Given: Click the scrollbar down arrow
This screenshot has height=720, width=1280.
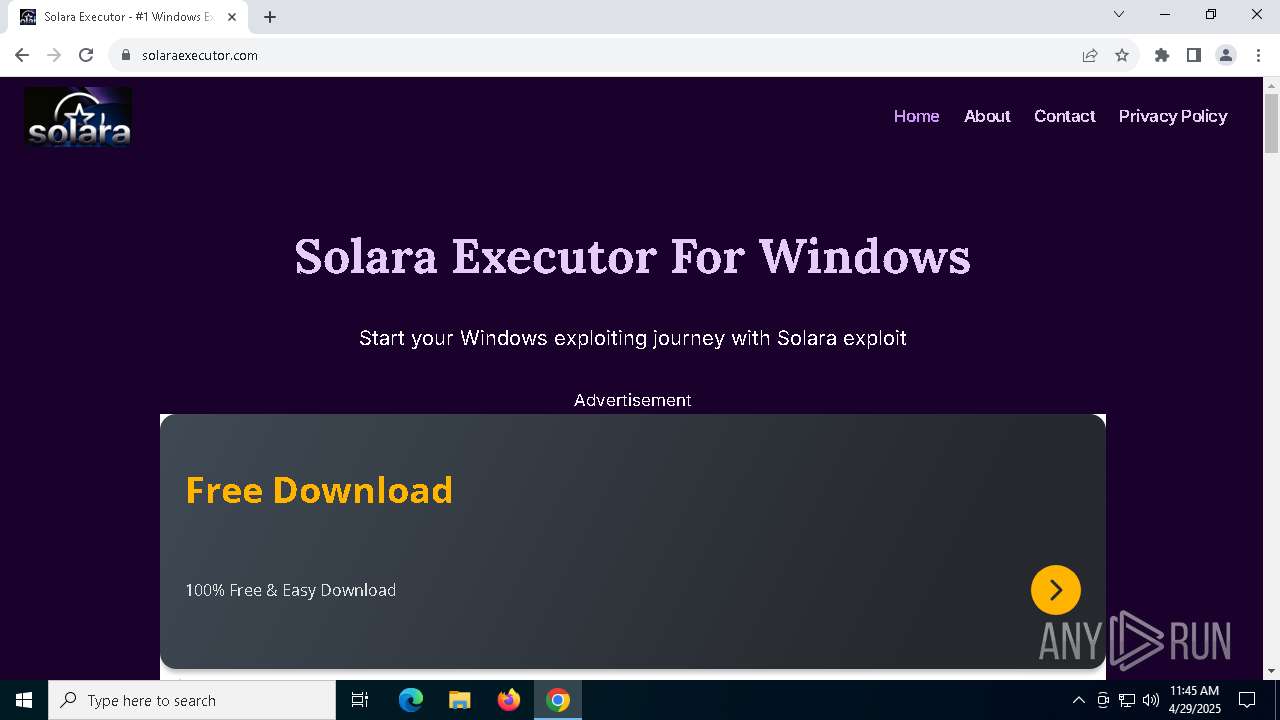Looking at the screenshot, I should 1271,671.
